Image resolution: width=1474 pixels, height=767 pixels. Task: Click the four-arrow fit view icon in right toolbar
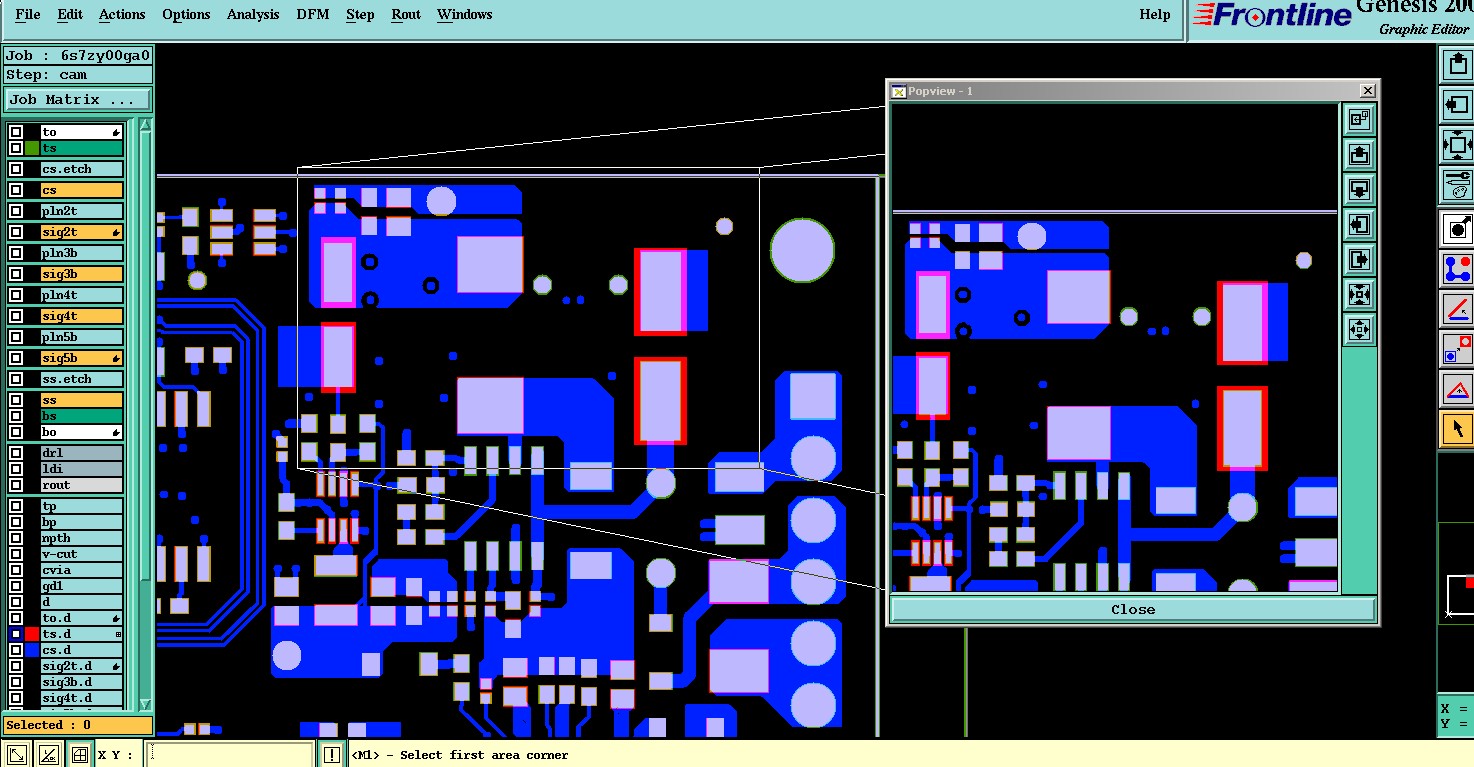point(1457,145)
